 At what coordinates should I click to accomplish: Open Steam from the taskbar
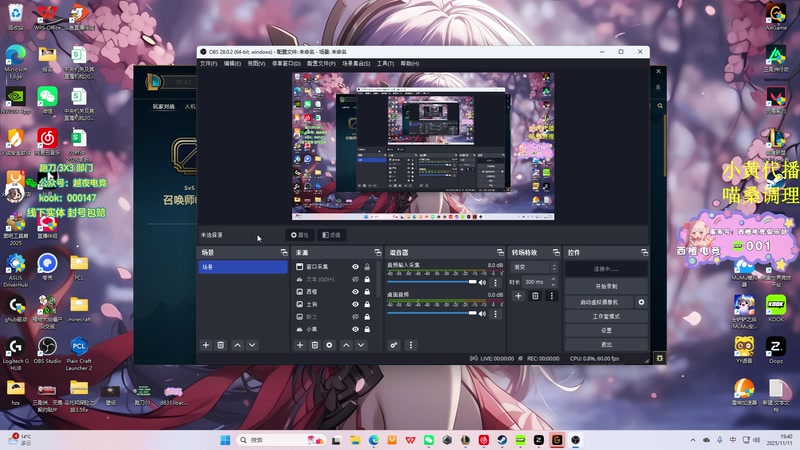[502, 440]
